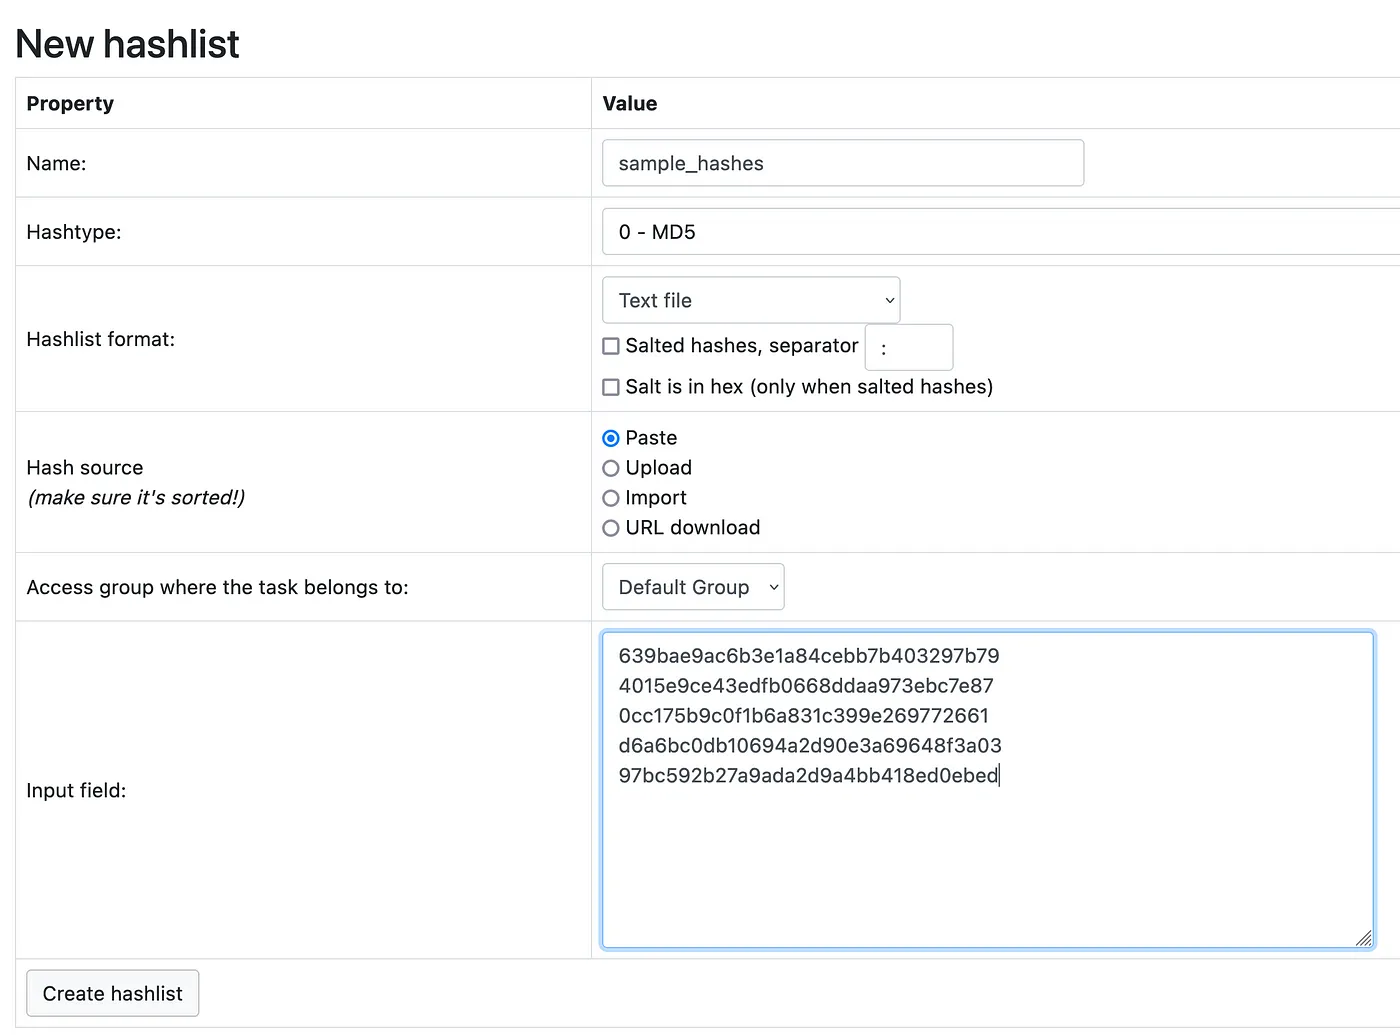This screenshot has height=1035, width=1400.
Task: Select the Paste hash source radio button
Action: [611, 438]
